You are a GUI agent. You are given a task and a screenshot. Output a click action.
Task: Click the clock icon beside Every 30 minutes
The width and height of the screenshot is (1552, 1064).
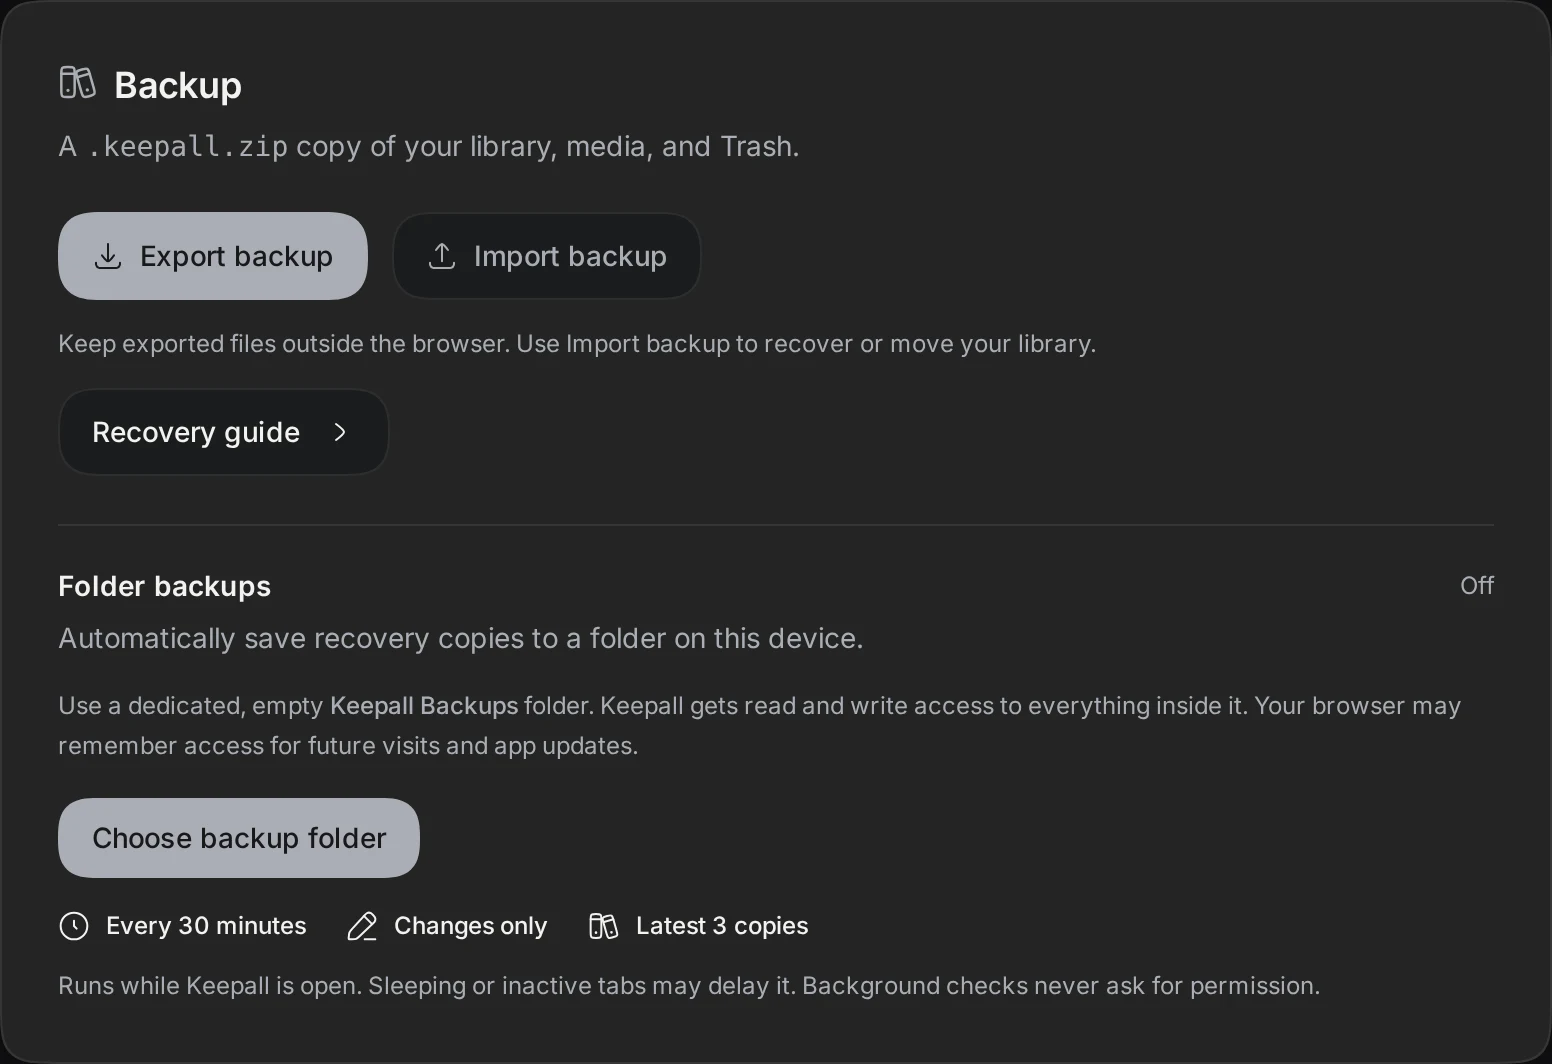(74, 926)
